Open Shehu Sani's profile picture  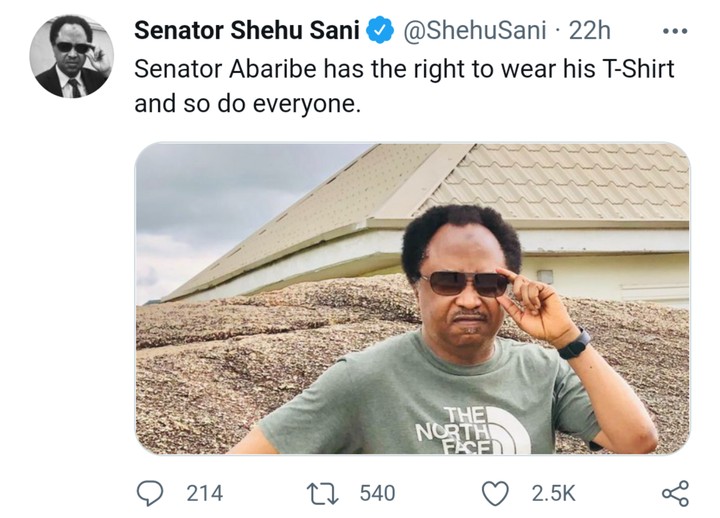[72, 56]
